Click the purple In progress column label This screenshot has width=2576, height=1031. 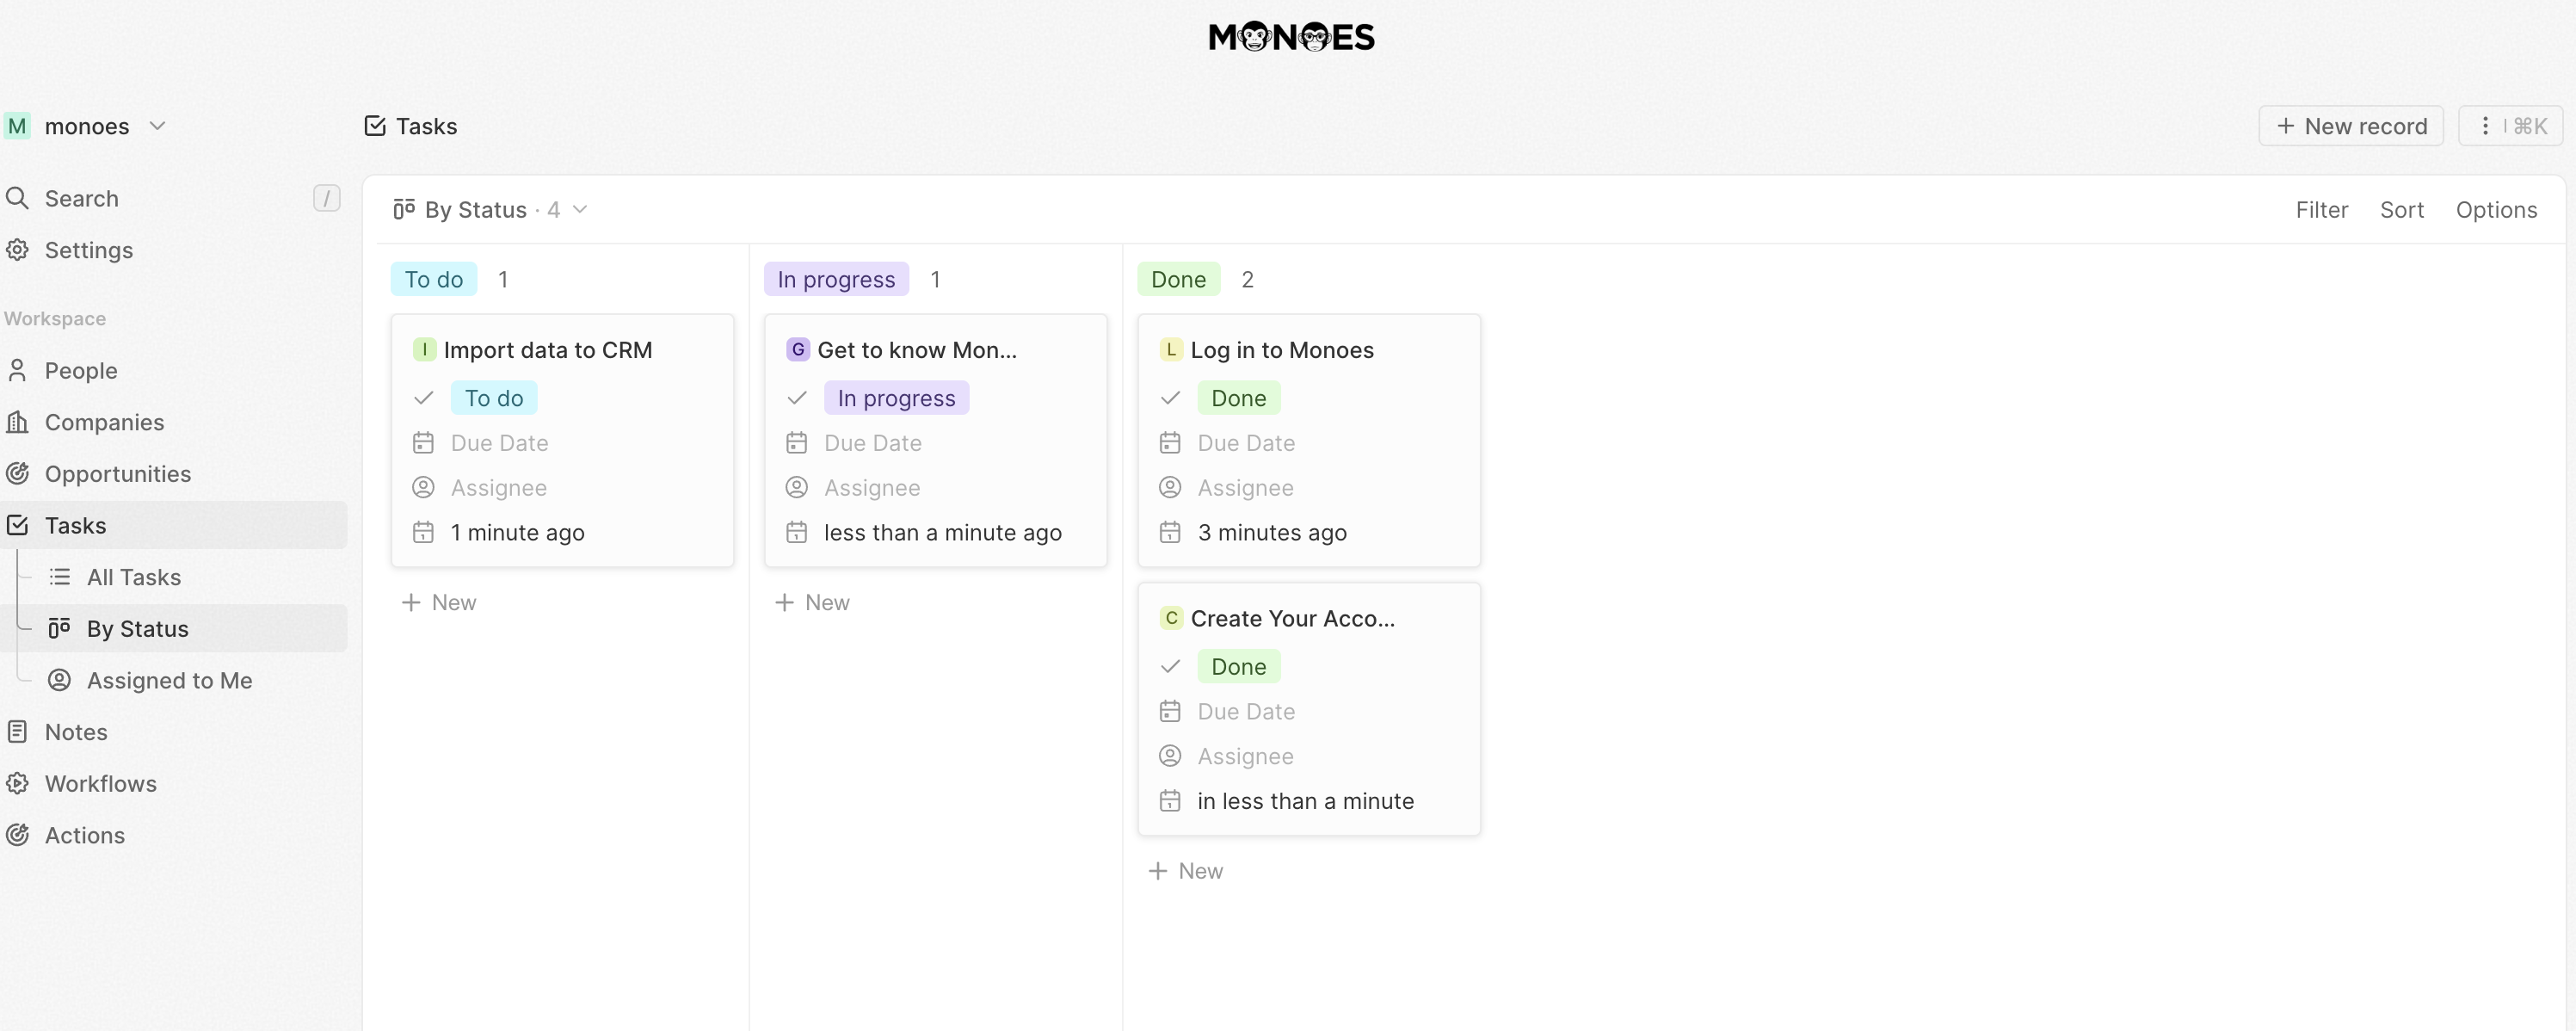pos(835,280)
